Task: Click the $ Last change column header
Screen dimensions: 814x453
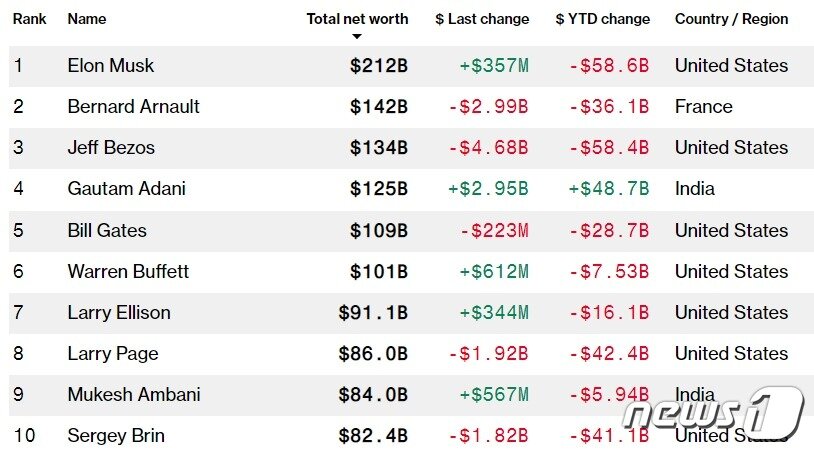Action: [x=482, y=19]
